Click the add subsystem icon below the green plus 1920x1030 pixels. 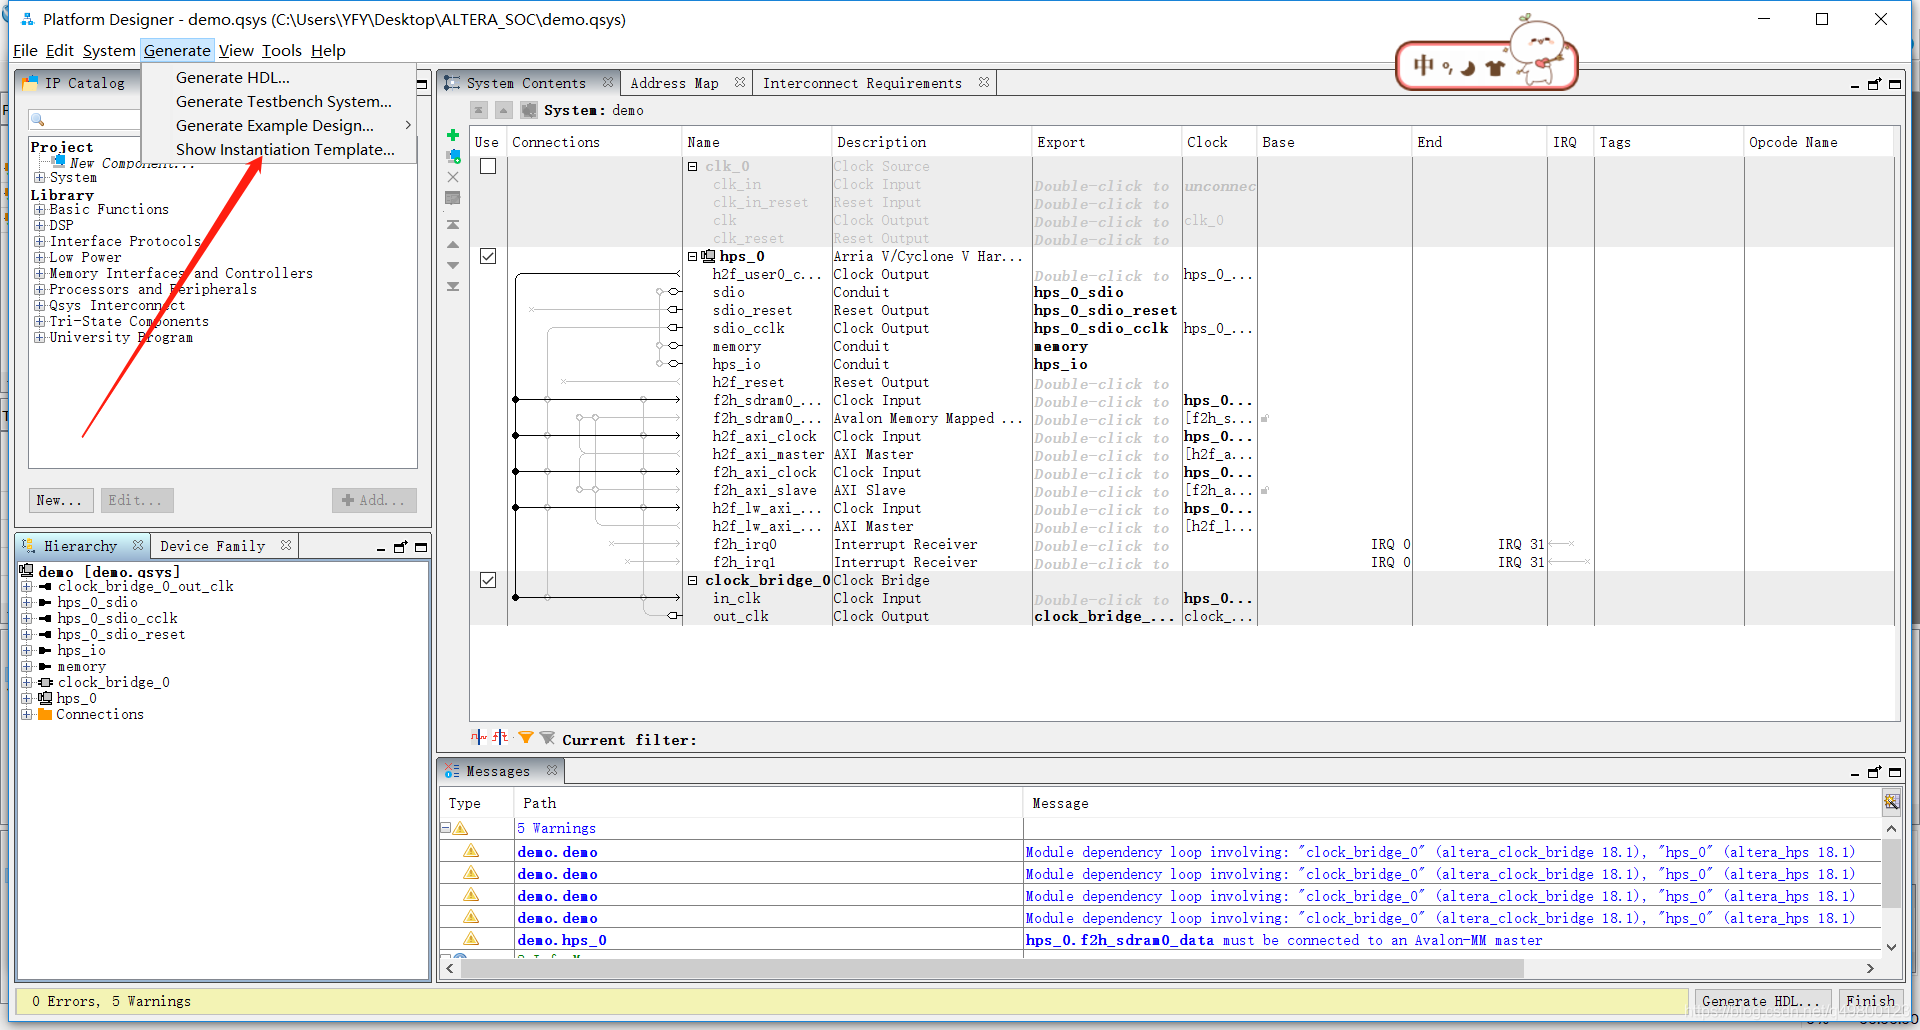pos(453,156)
